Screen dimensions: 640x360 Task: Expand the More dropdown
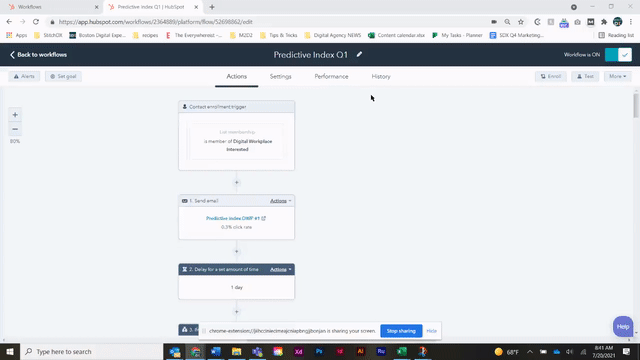pyautogui.click(x=618, y=76)
